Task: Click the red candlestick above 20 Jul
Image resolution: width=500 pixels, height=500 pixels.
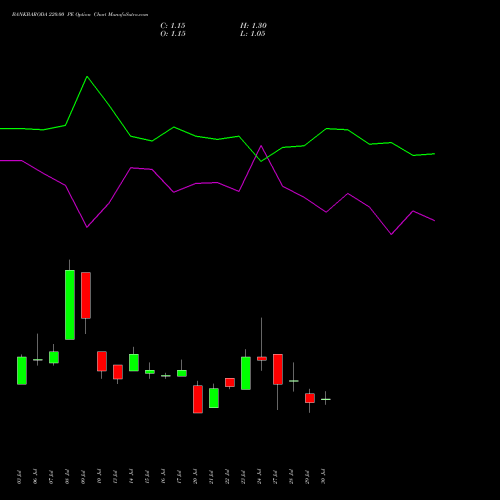Action: click(x=198, y=399)
